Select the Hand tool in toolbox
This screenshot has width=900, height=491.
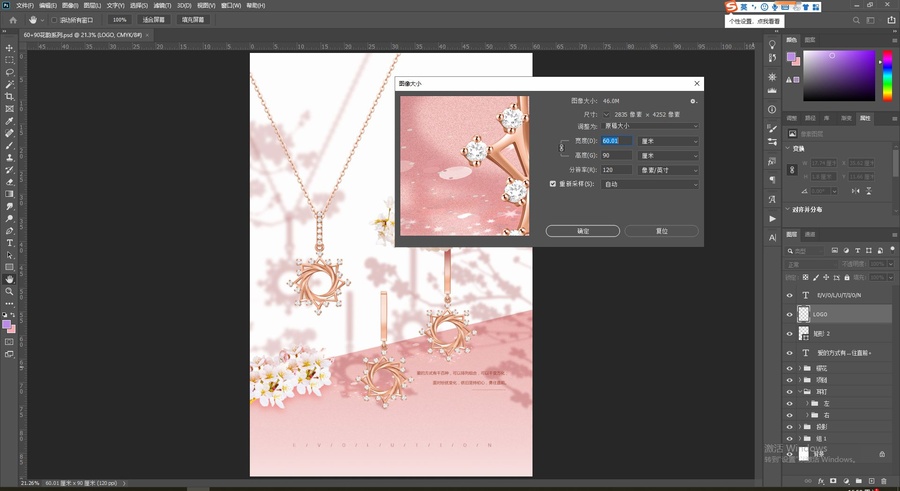[9, 279]
